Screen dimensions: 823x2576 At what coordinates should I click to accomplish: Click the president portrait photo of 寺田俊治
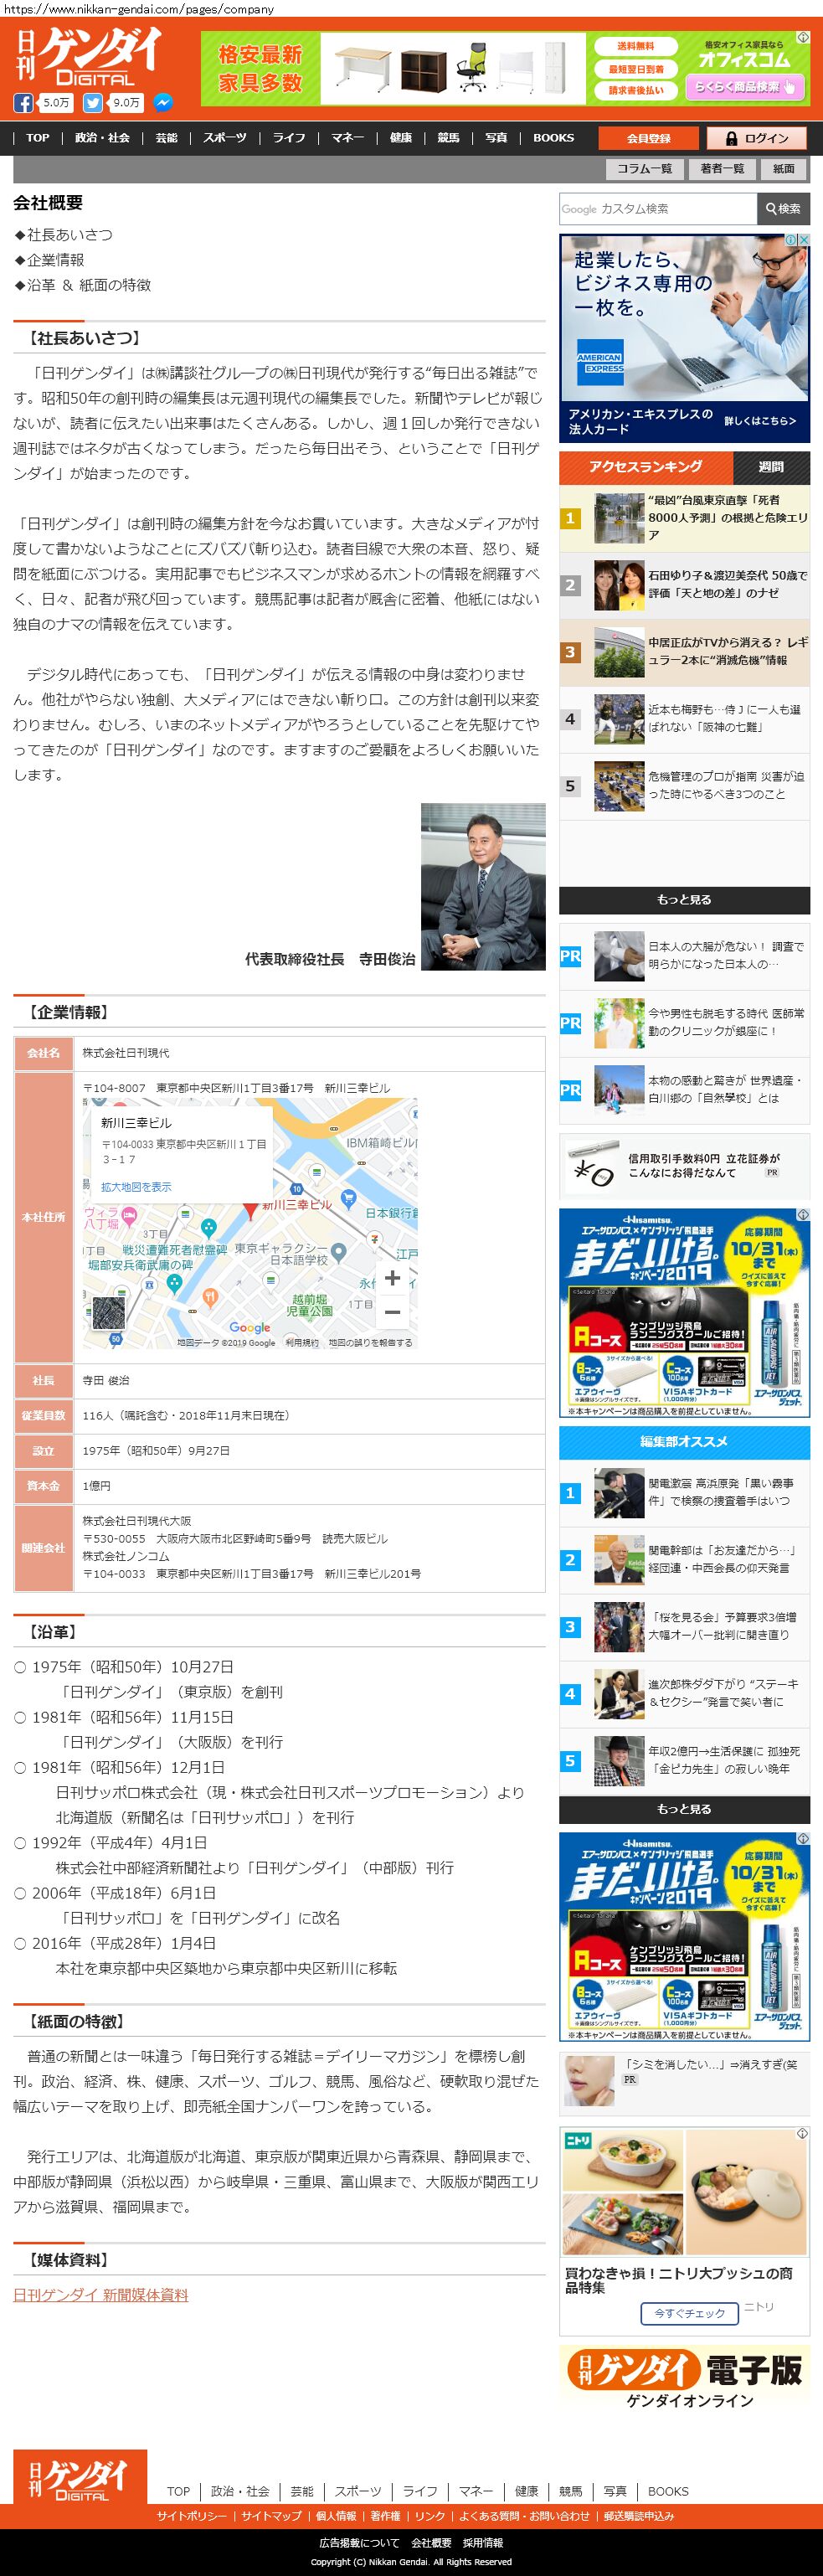pos(483,886)
